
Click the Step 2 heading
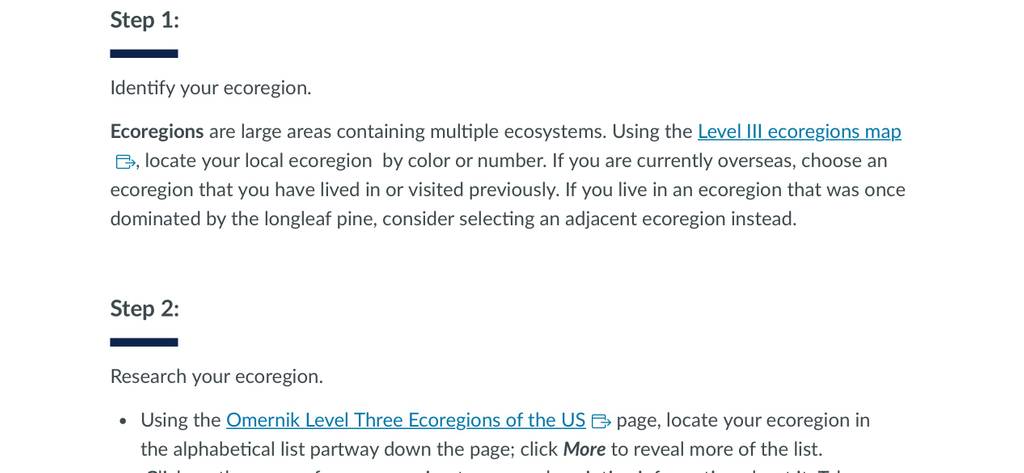click(144, 308)
